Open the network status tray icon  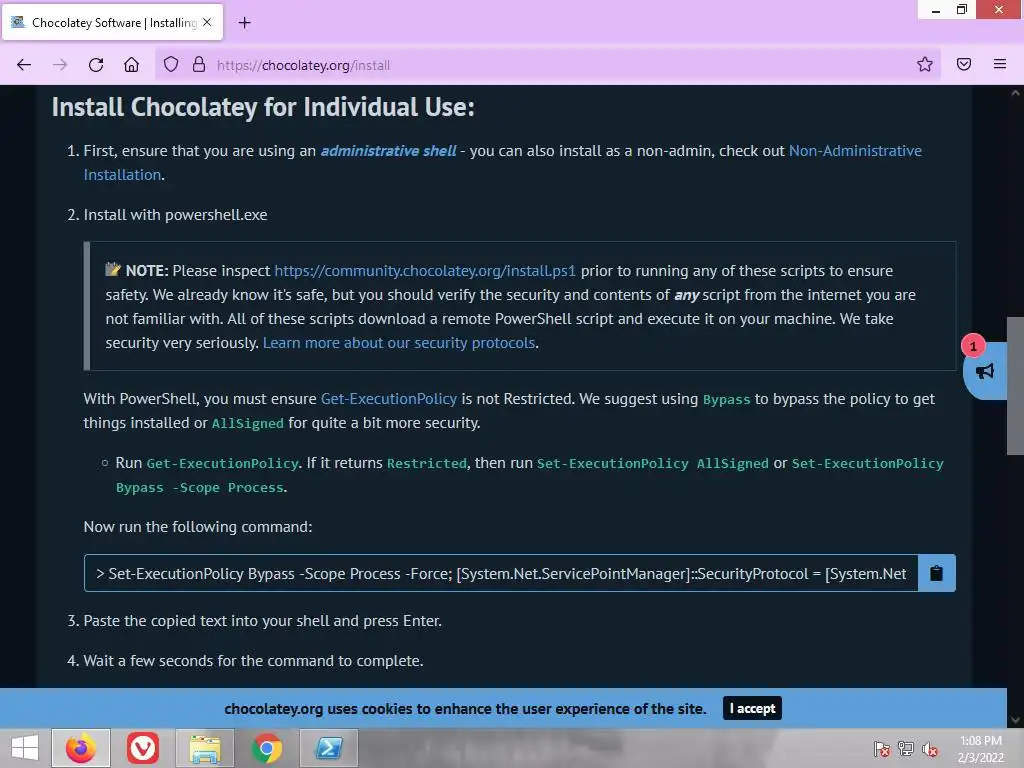click(x=906, y=748)
